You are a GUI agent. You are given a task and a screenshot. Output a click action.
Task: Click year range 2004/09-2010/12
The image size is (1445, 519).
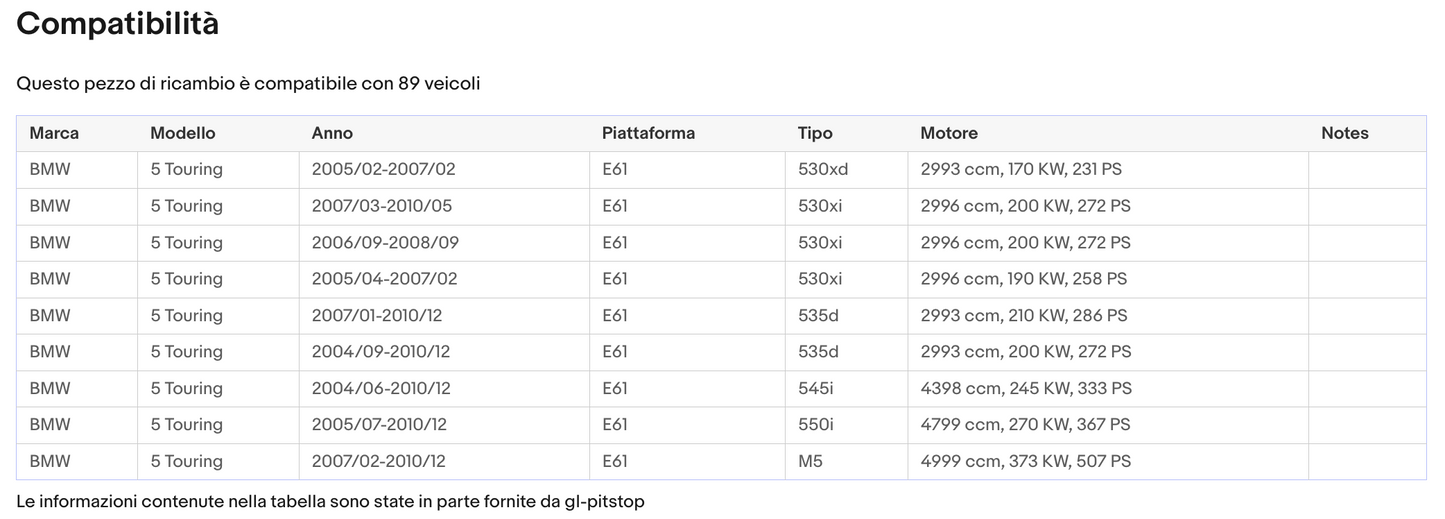(x=381, y=352)
